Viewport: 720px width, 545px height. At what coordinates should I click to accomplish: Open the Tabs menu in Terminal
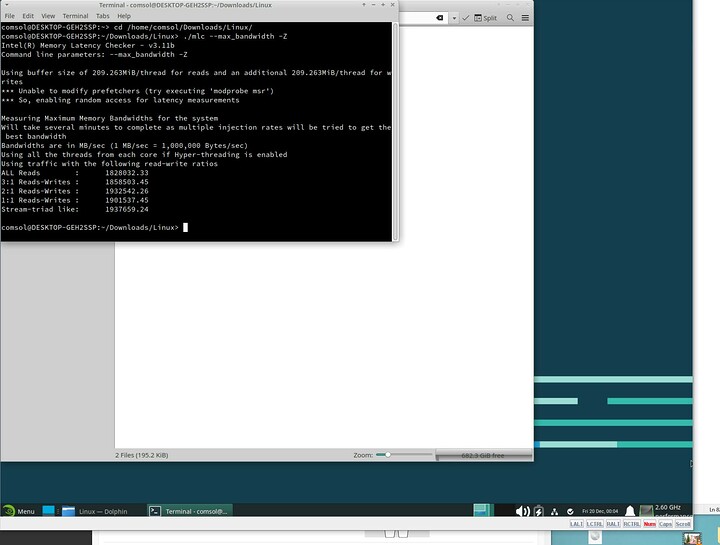click(102, 16)
